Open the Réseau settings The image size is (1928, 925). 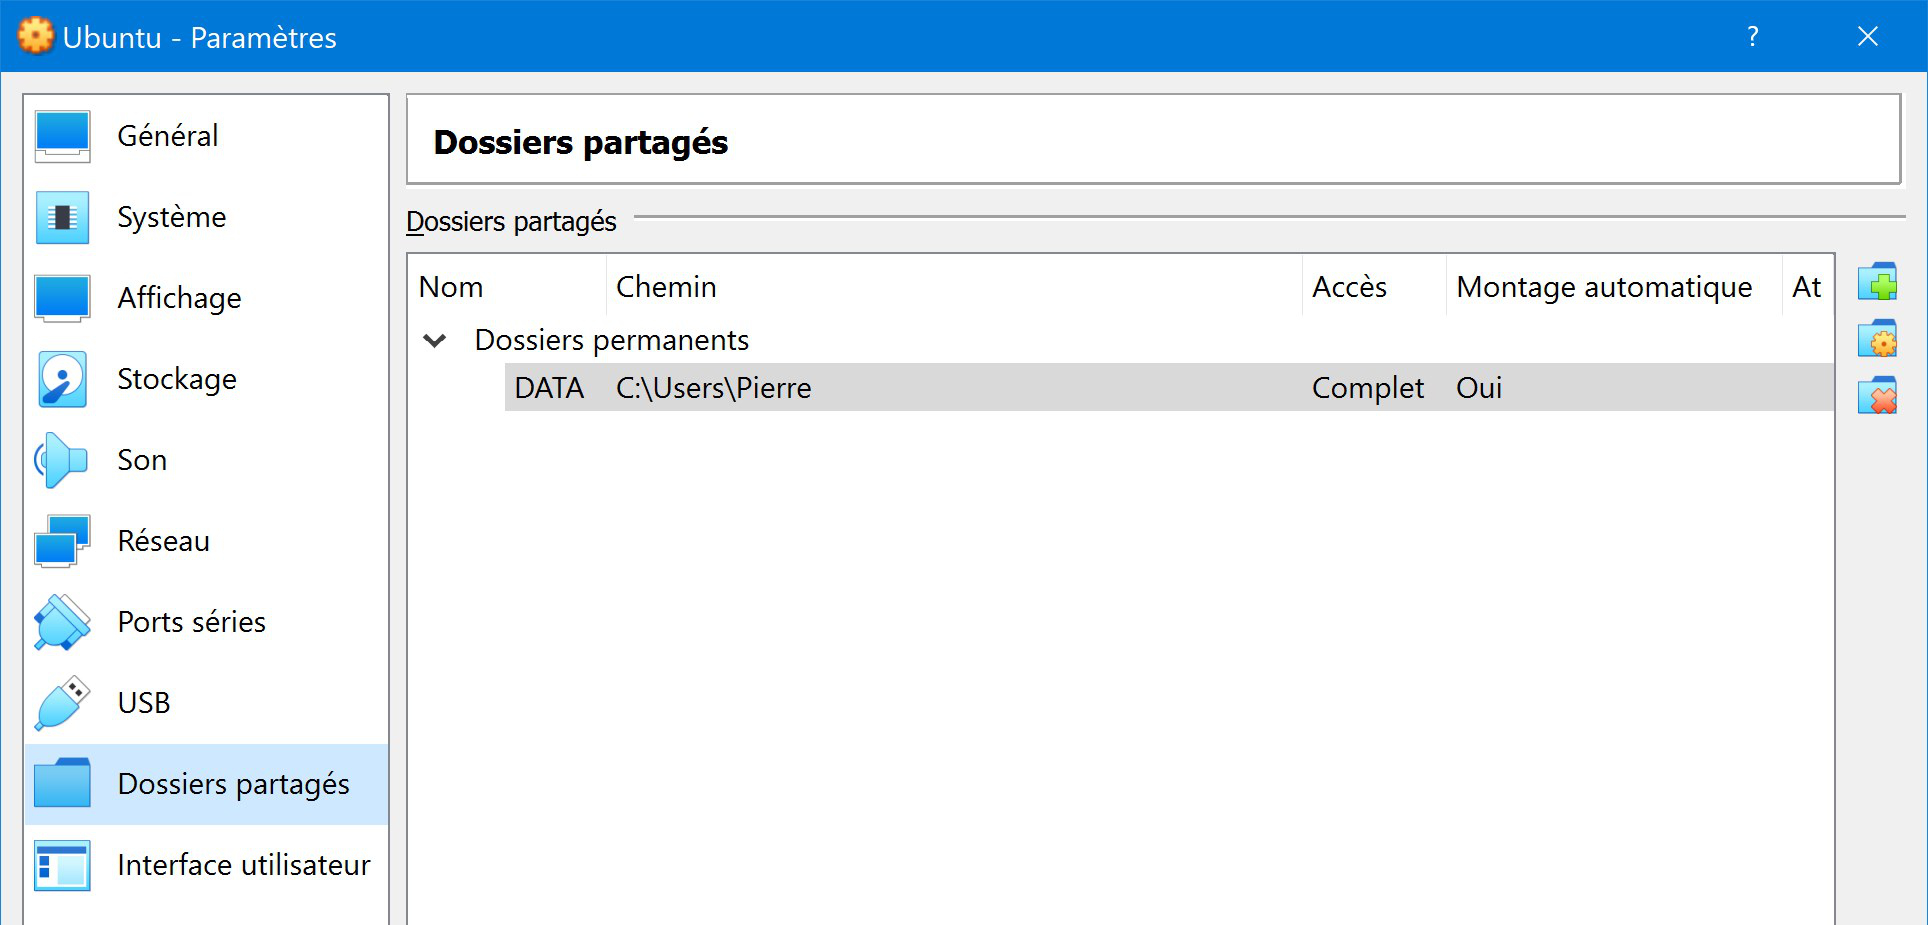point(206,541)
